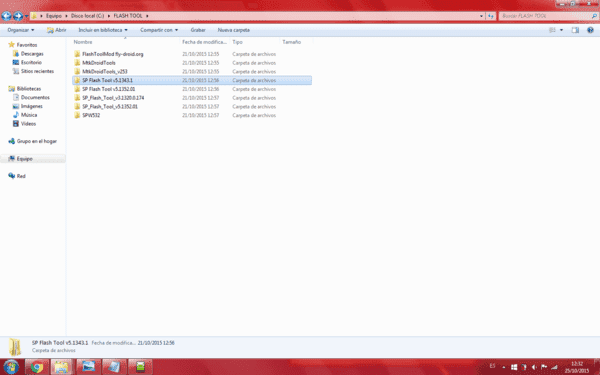Open the view options dropdown arrow
Image resolution: width=600 pixels, height=375 pixels.
[x=561, y=30]
